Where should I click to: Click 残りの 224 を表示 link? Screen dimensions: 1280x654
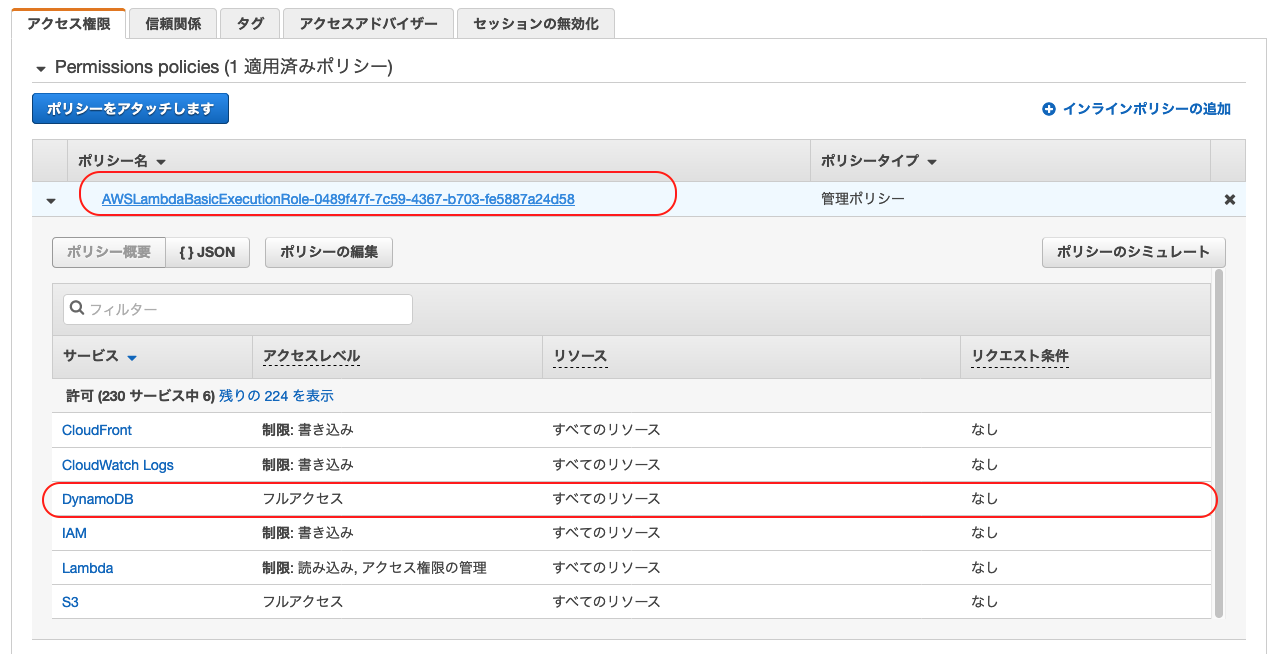[278, 396]
